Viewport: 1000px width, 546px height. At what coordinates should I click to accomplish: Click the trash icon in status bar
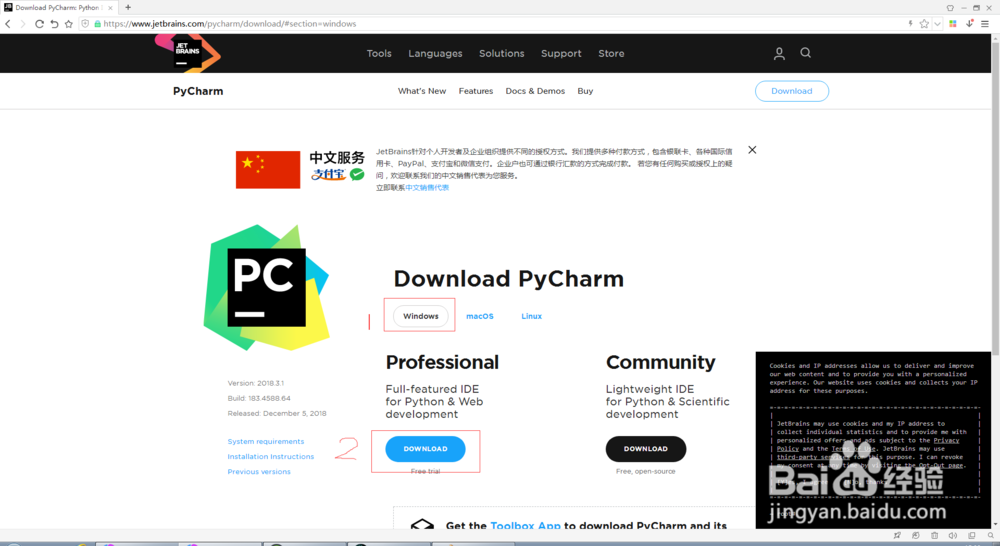pyautogui.click(x=934, y=536)
